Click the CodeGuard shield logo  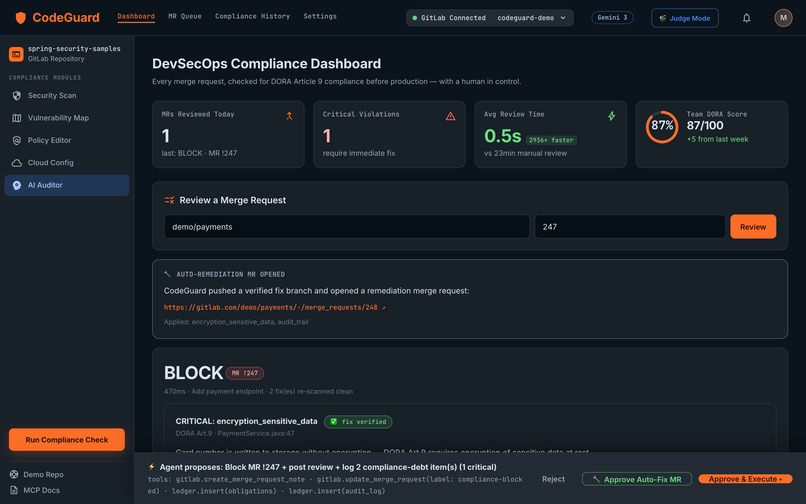coord(21,18)
